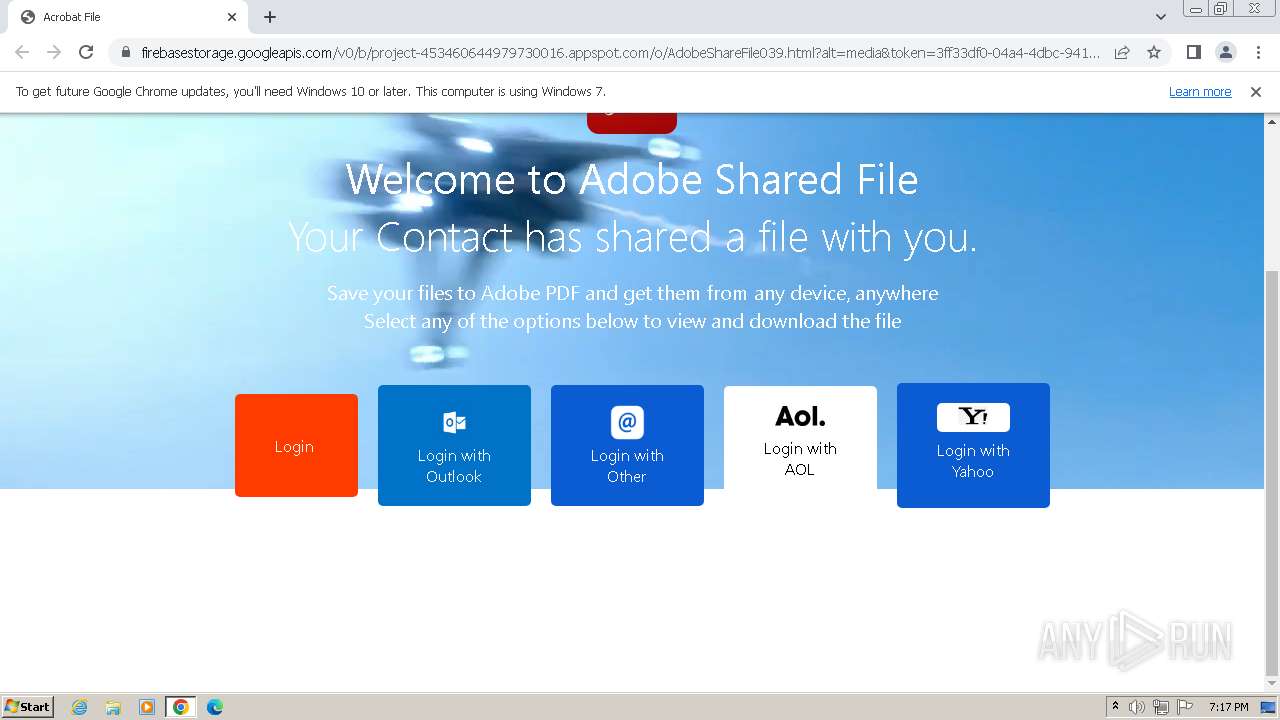
Task: Close the Acrobat File tab
Action: [232, 17]
